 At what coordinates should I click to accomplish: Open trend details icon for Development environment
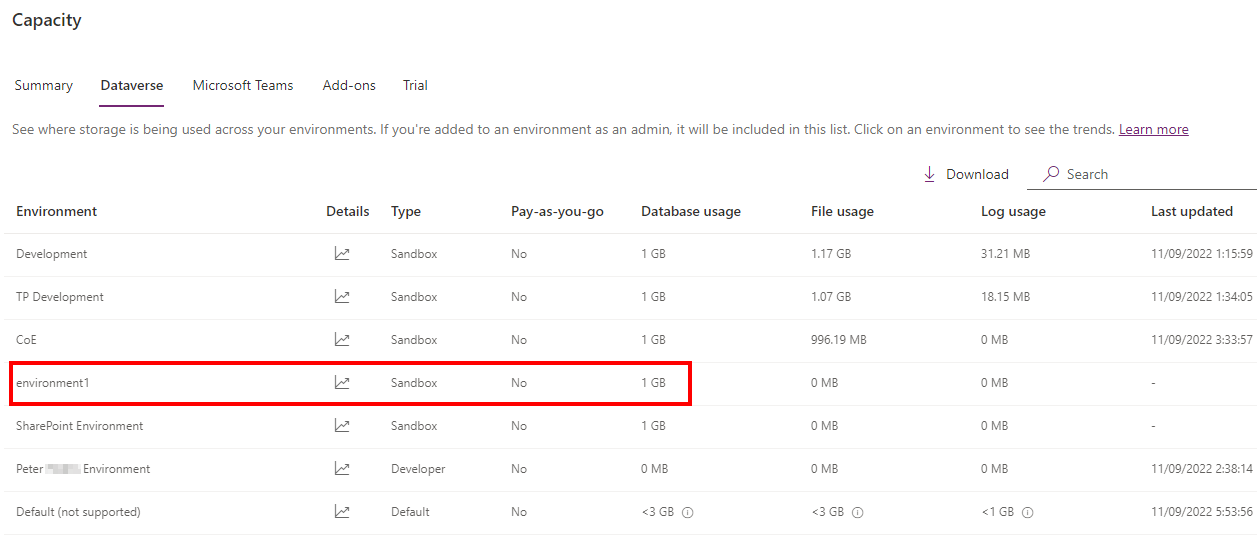[x=342, y=254]
